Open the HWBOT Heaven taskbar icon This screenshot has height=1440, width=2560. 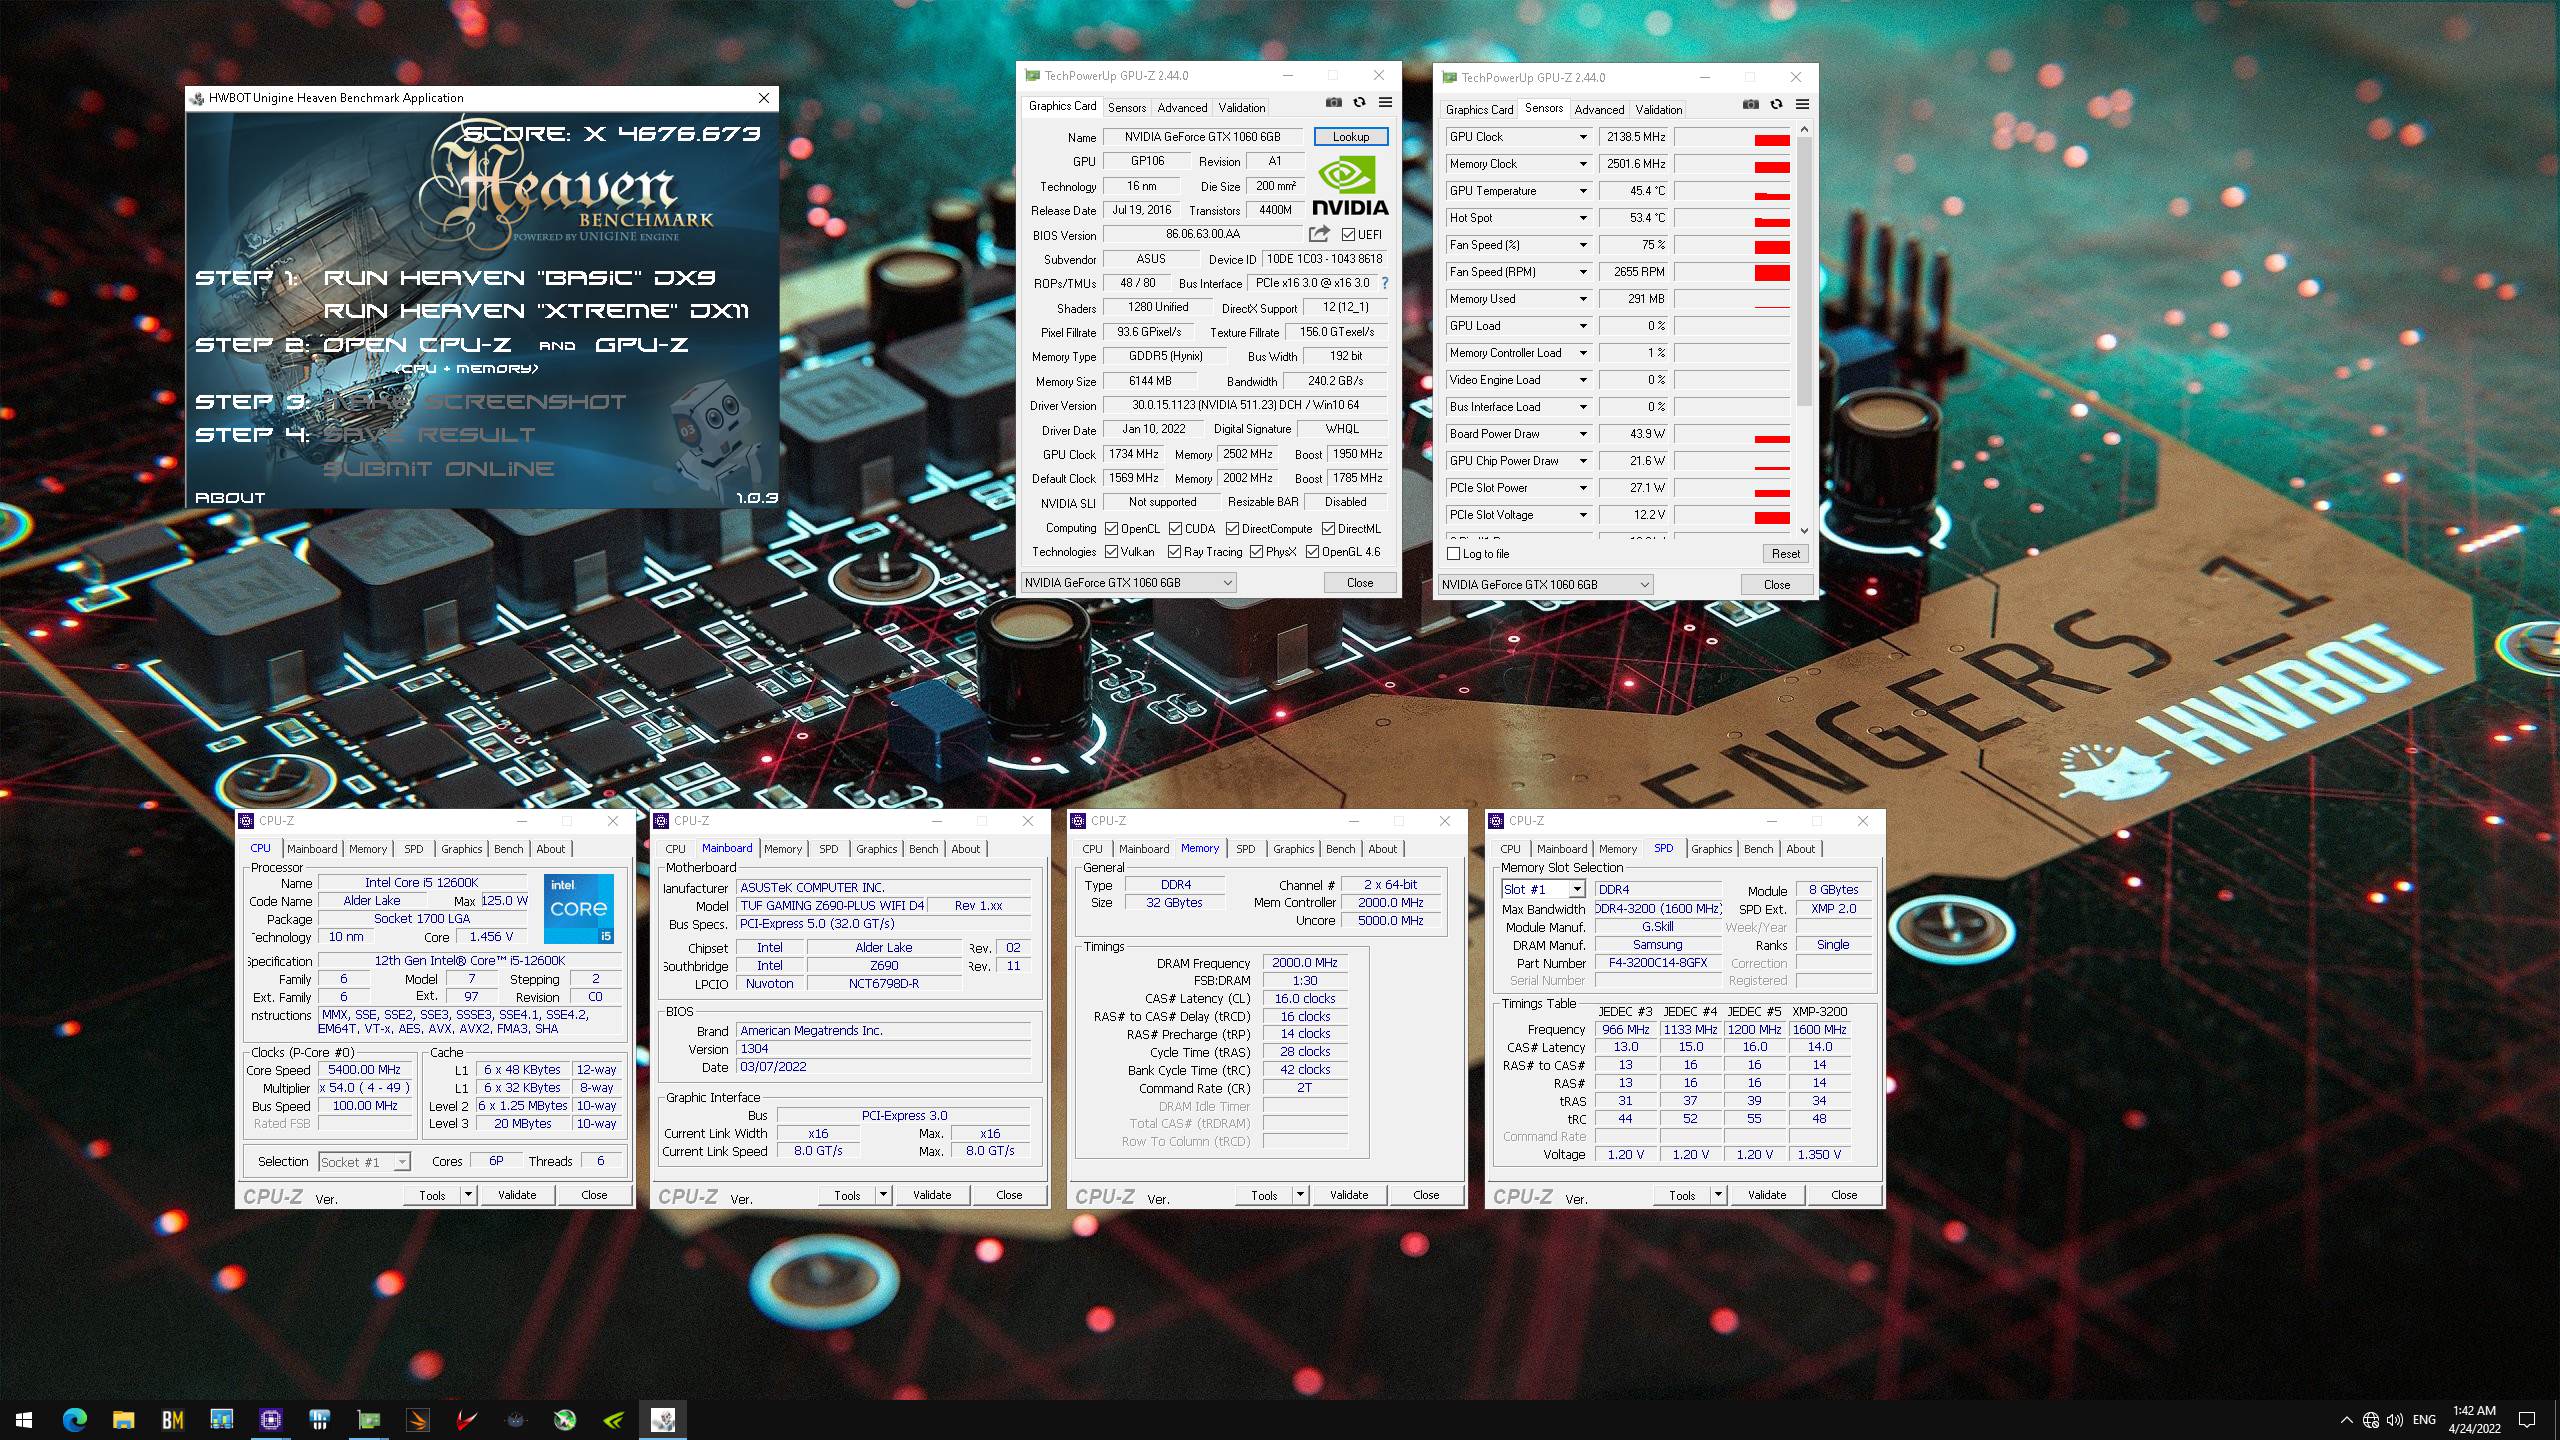coord(662,1419)
